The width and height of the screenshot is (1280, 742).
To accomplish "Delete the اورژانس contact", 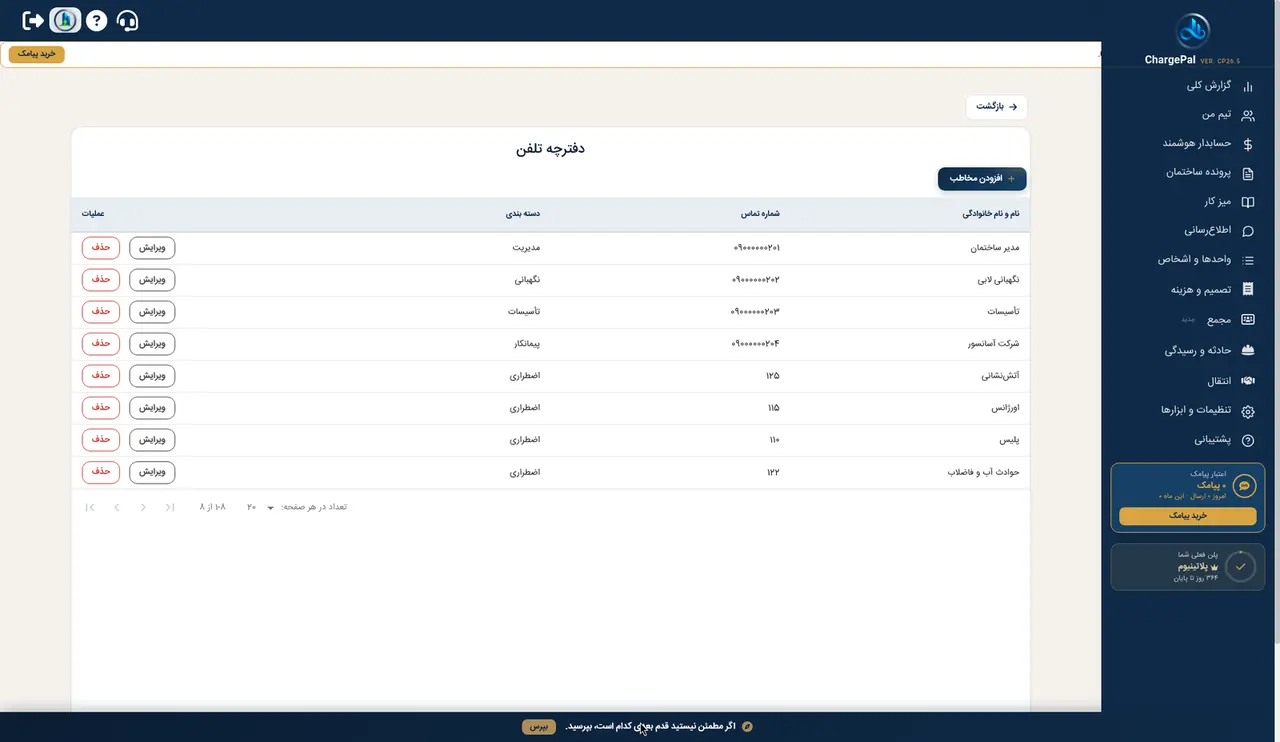I will [x=101, y=408].
